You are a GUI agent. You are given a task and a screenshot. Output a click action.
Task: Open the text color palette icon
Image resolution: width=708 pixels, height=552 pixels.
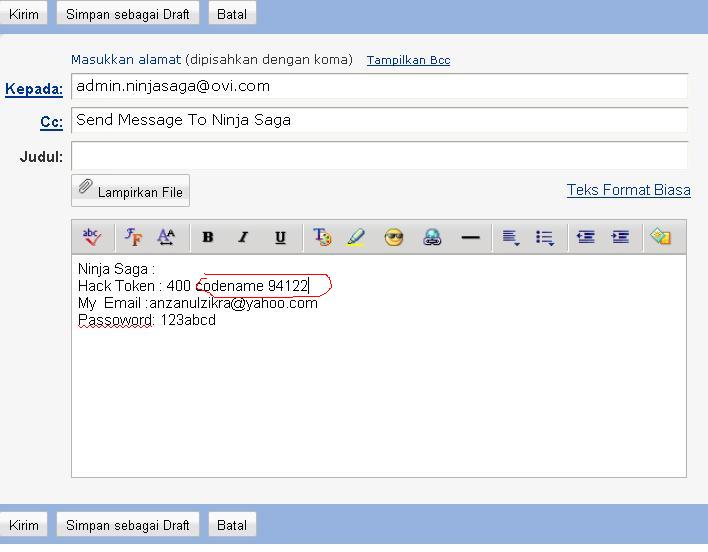[322, 237]
